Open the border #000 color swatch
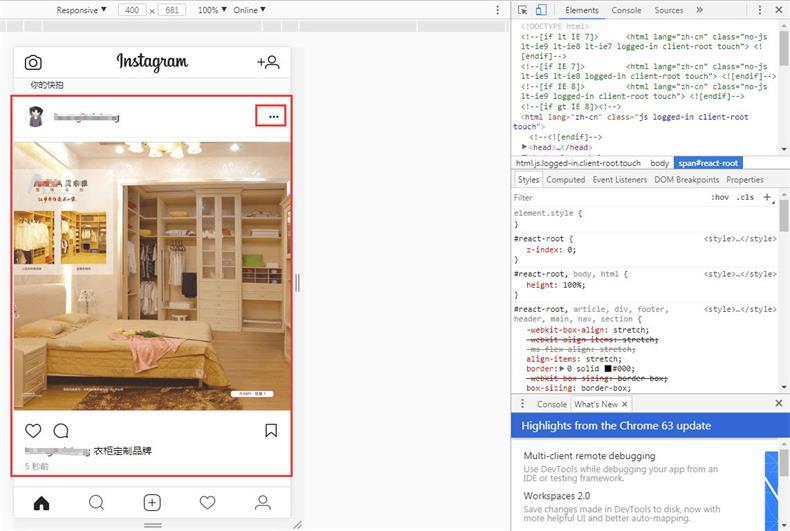Image resolution: width=790 pixels, height=531 pixels. click(x=608, y=368)
